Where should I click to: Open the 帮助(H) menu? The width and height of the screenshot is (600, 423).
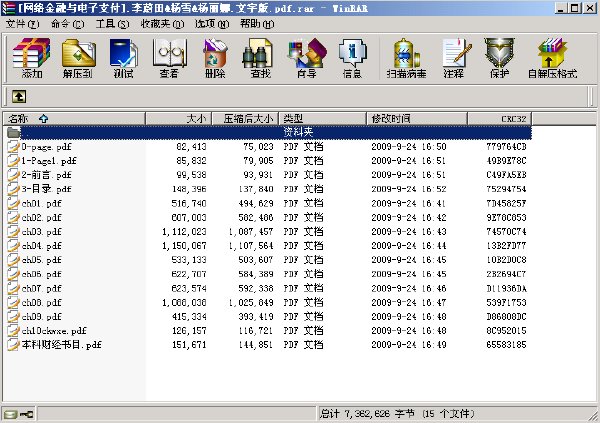click(x=257, y=24)
